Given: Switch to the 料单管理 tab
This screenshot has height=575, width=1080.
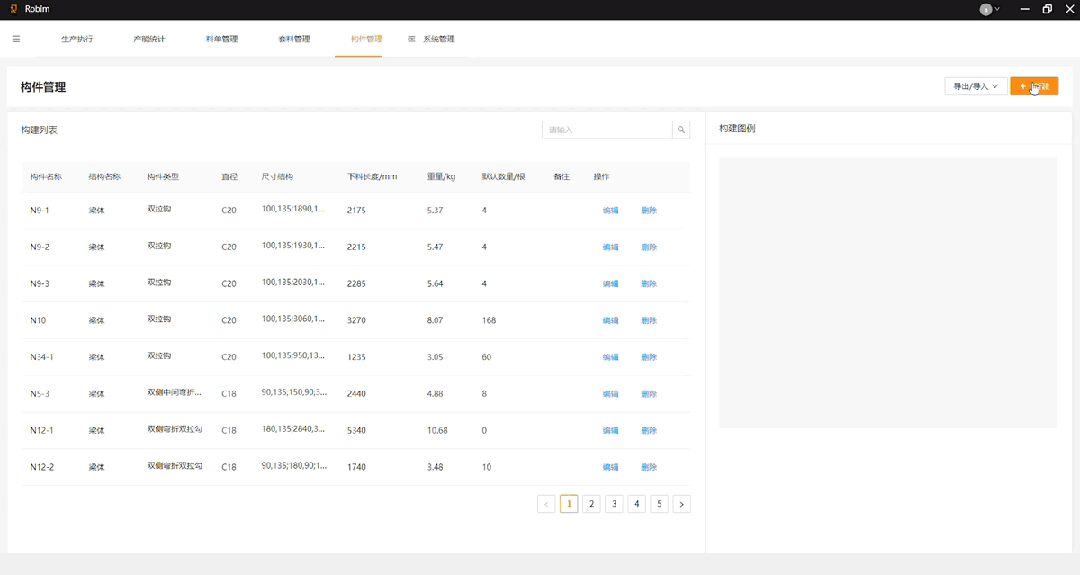Looking at the screenshot, I should 222,39.
